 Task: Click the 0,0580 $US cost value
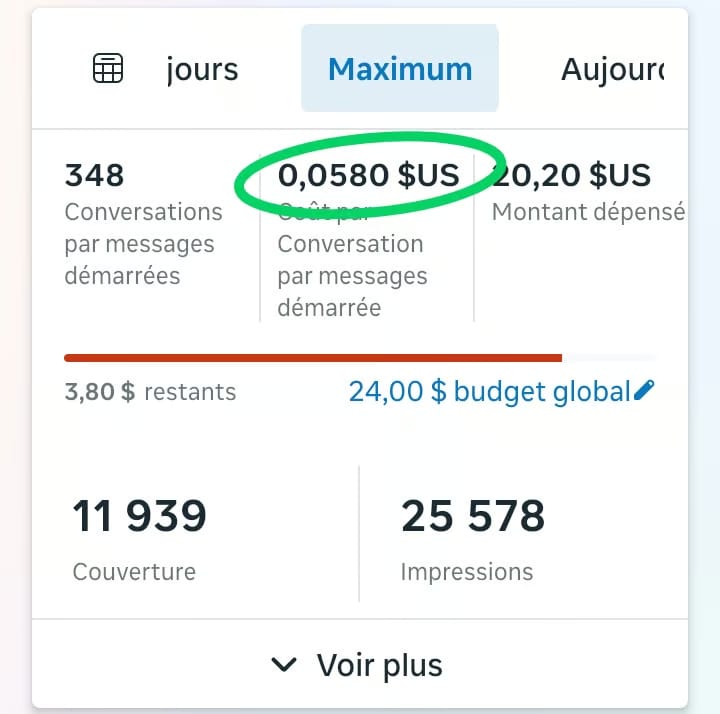(x=368, y=175)
